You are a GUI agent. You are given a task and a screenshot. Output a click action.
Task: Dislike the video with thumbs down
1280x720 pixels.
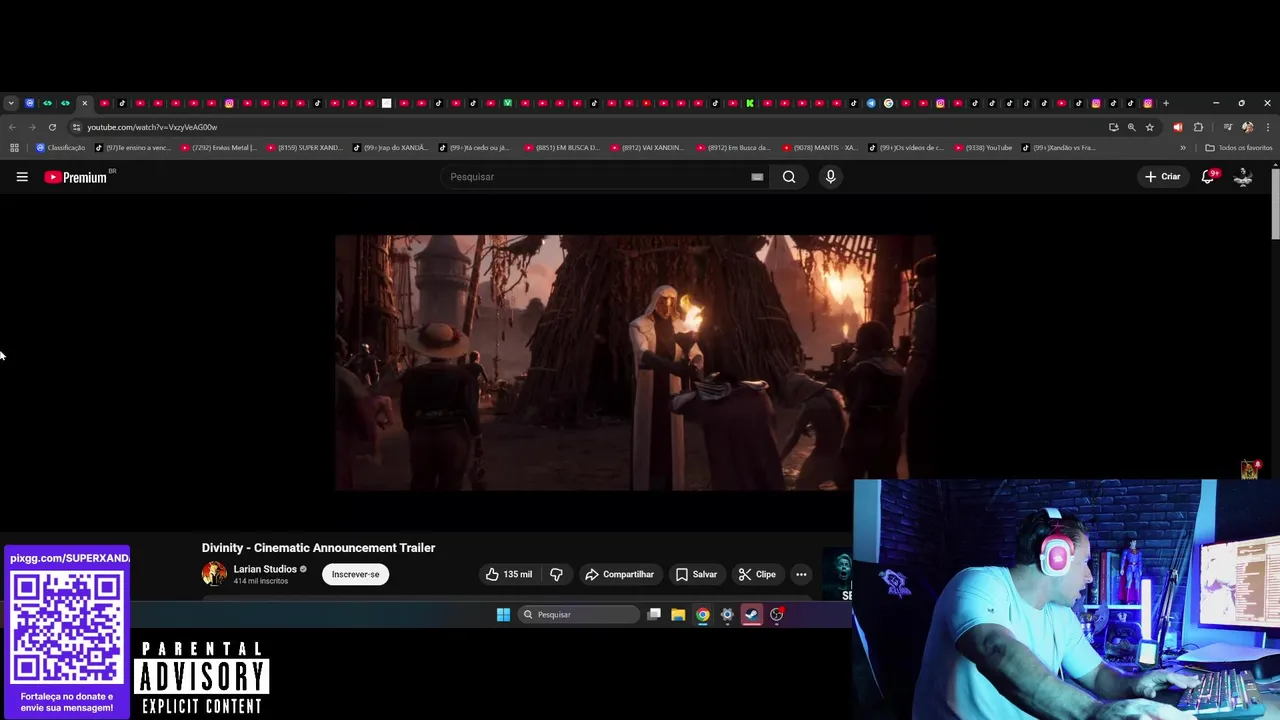click(x=556, y=574)
